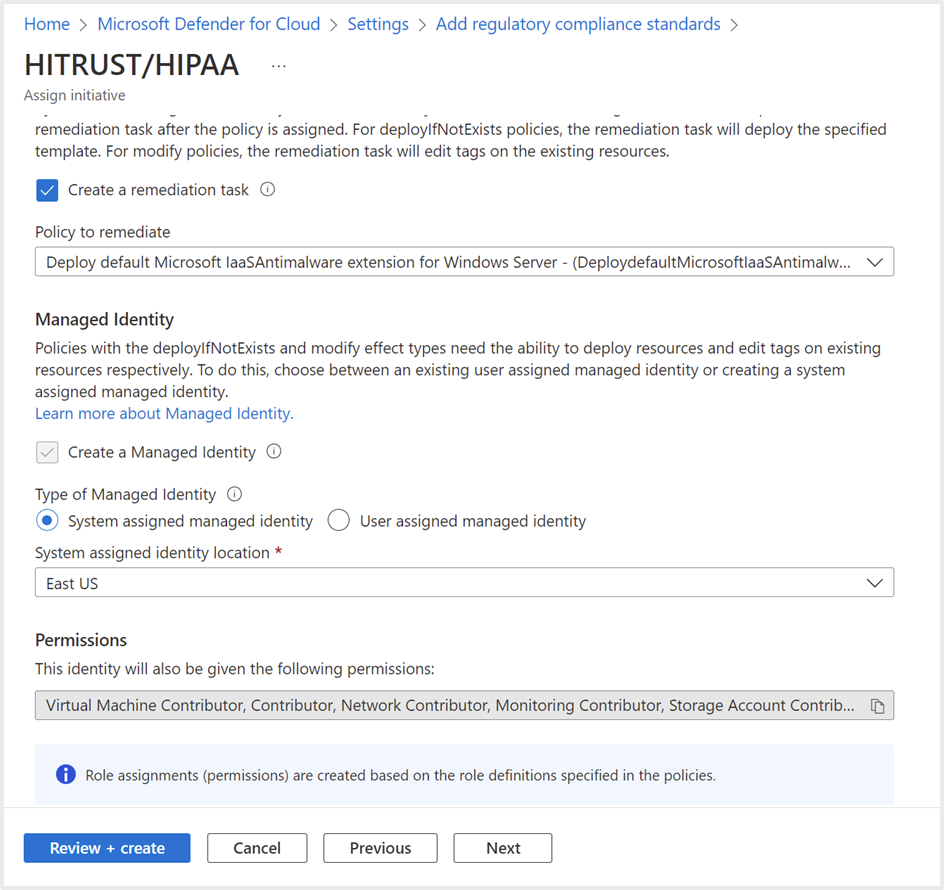The image size is (944, 890).
Task: Click the Create a Managed Identity checkbox
Action: click(47, 452)
